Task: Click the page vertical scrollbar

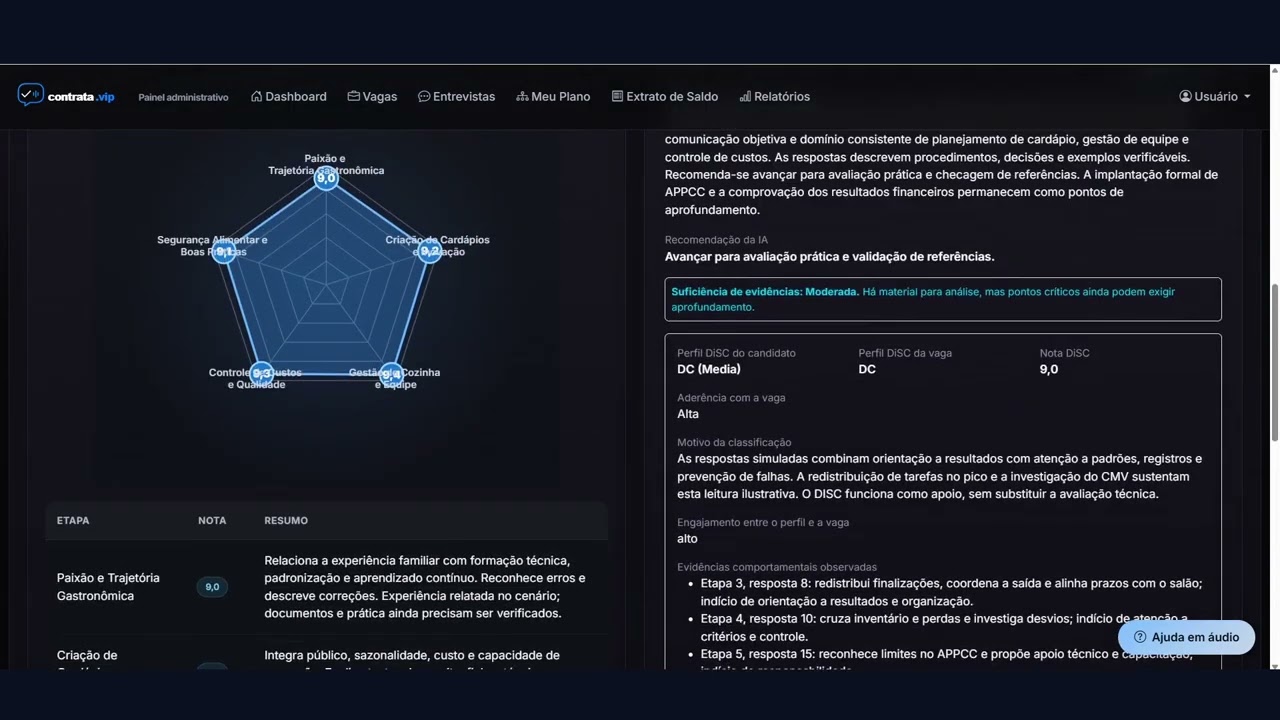Action: point(1274,362)
